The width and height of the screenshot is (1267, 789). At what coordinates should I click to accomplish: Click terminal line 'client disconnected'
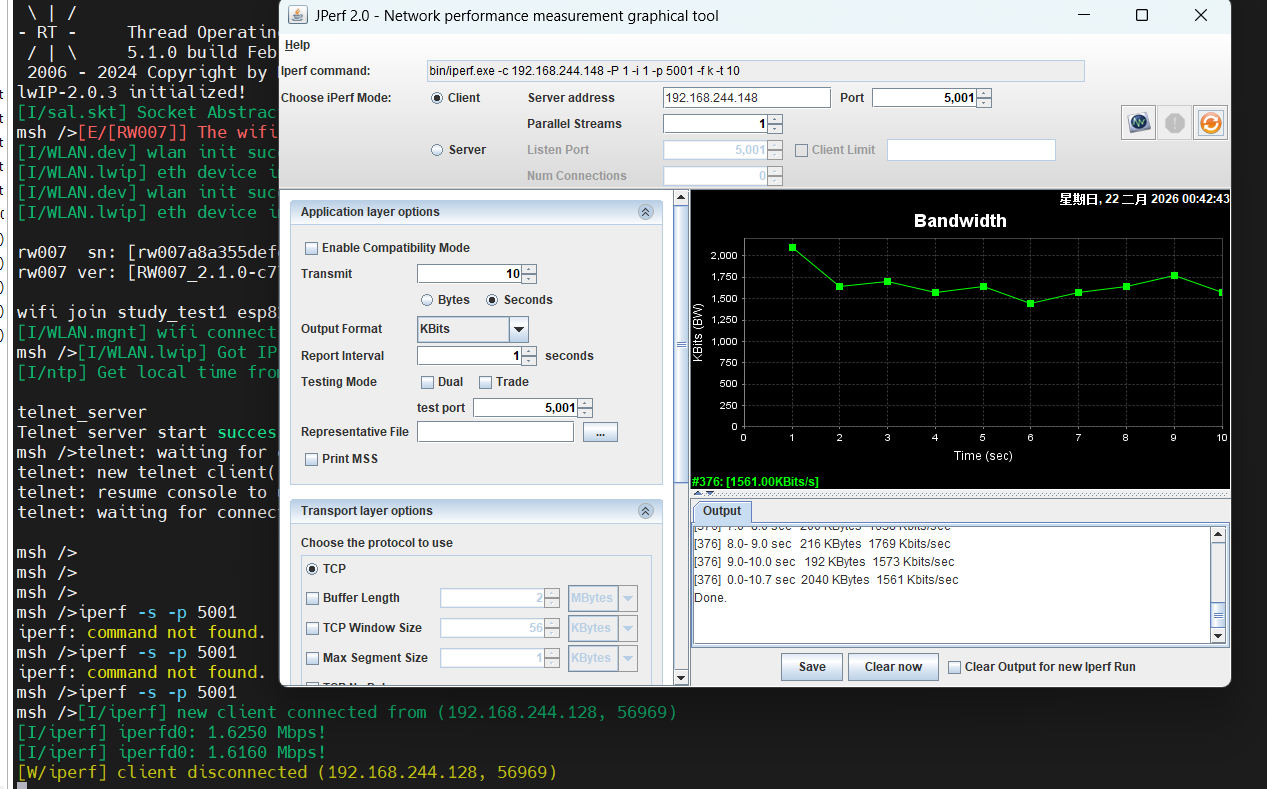point(288,772)
